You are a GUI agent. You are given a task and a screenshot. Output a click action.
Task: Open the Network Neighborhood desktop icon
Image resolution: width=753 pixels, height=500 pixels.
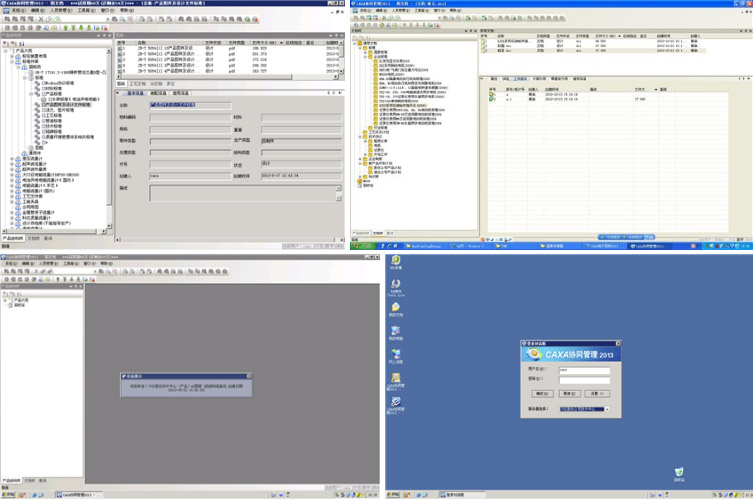[396, 354]
